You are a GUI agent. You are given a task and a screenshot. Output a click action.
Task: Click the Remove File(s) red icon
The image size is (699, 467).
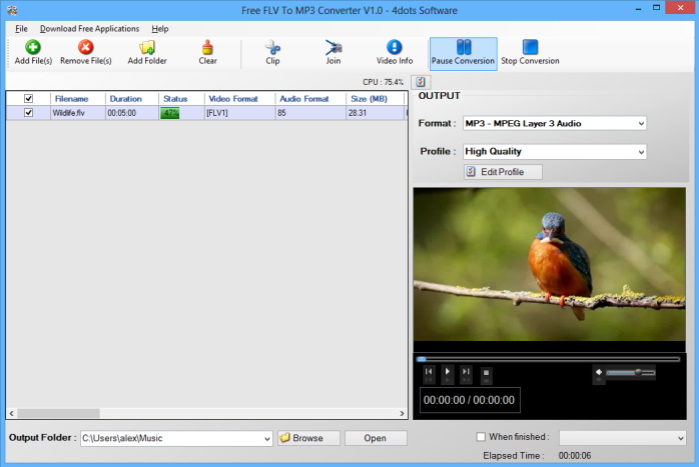point(86,47)
